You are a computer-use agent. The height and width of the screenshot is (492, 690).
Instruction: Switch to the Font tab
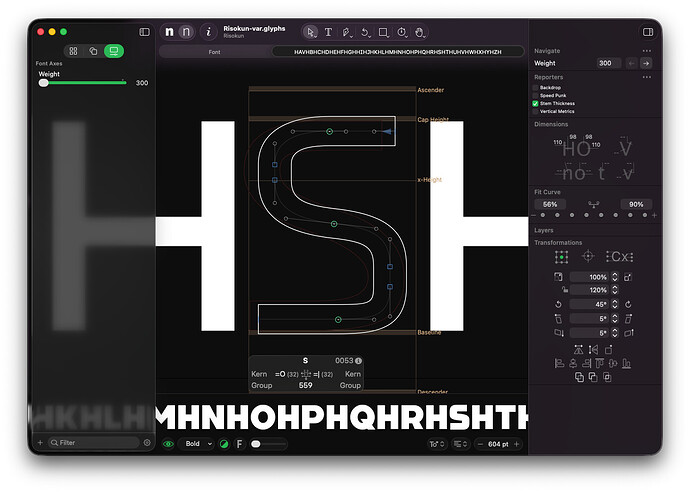(x=215, y=52)
